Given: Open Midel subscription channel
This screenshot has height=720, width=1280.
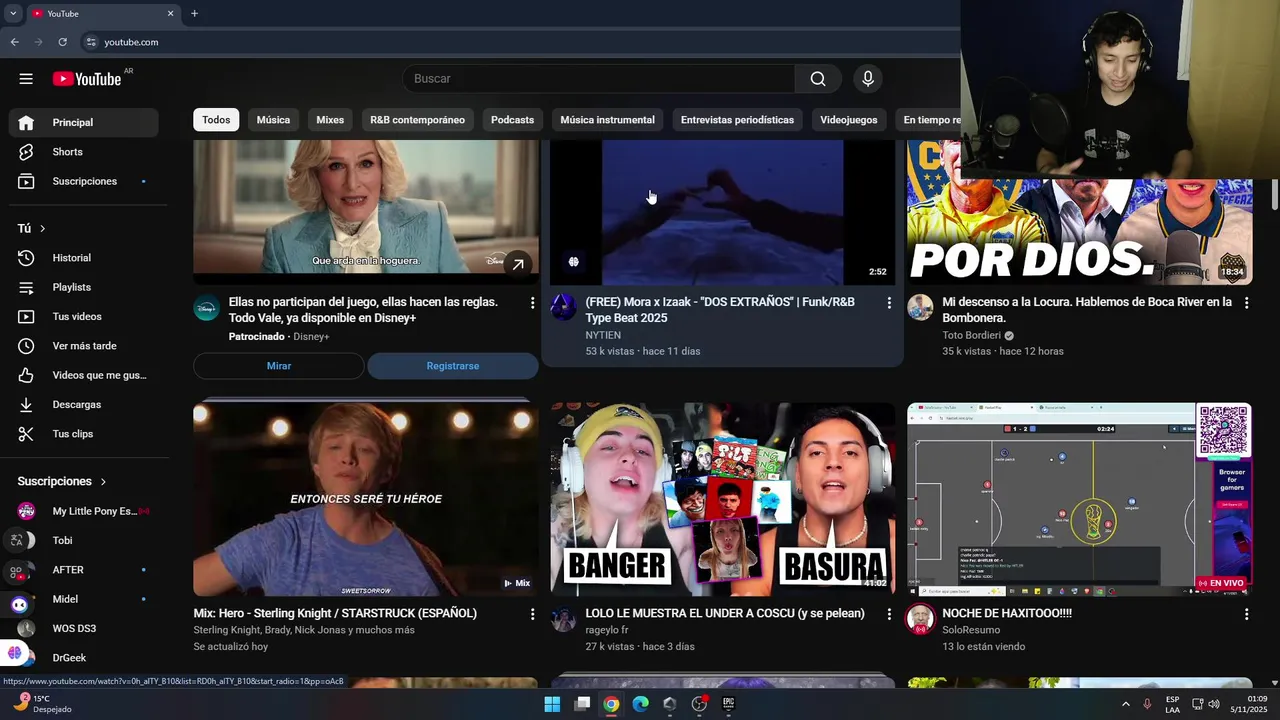Looking at the screenshot, I should point(84,599).
